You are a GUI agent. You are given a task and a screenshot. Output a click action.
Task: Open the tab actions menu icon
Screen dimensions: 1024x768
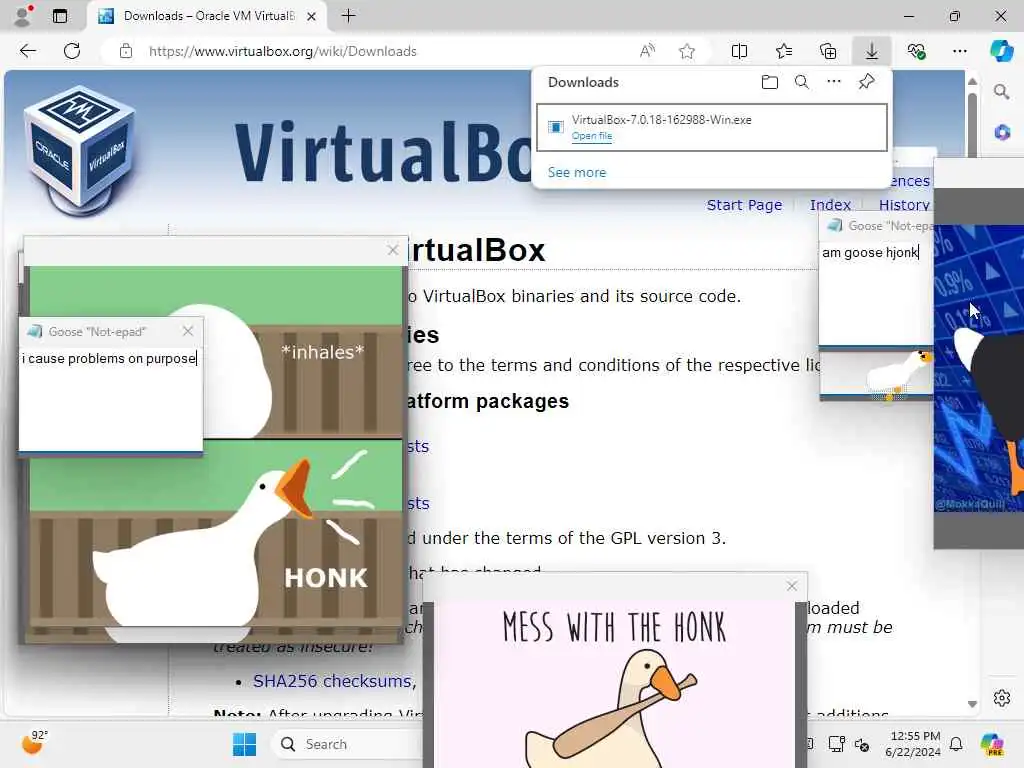click(59, 16)
